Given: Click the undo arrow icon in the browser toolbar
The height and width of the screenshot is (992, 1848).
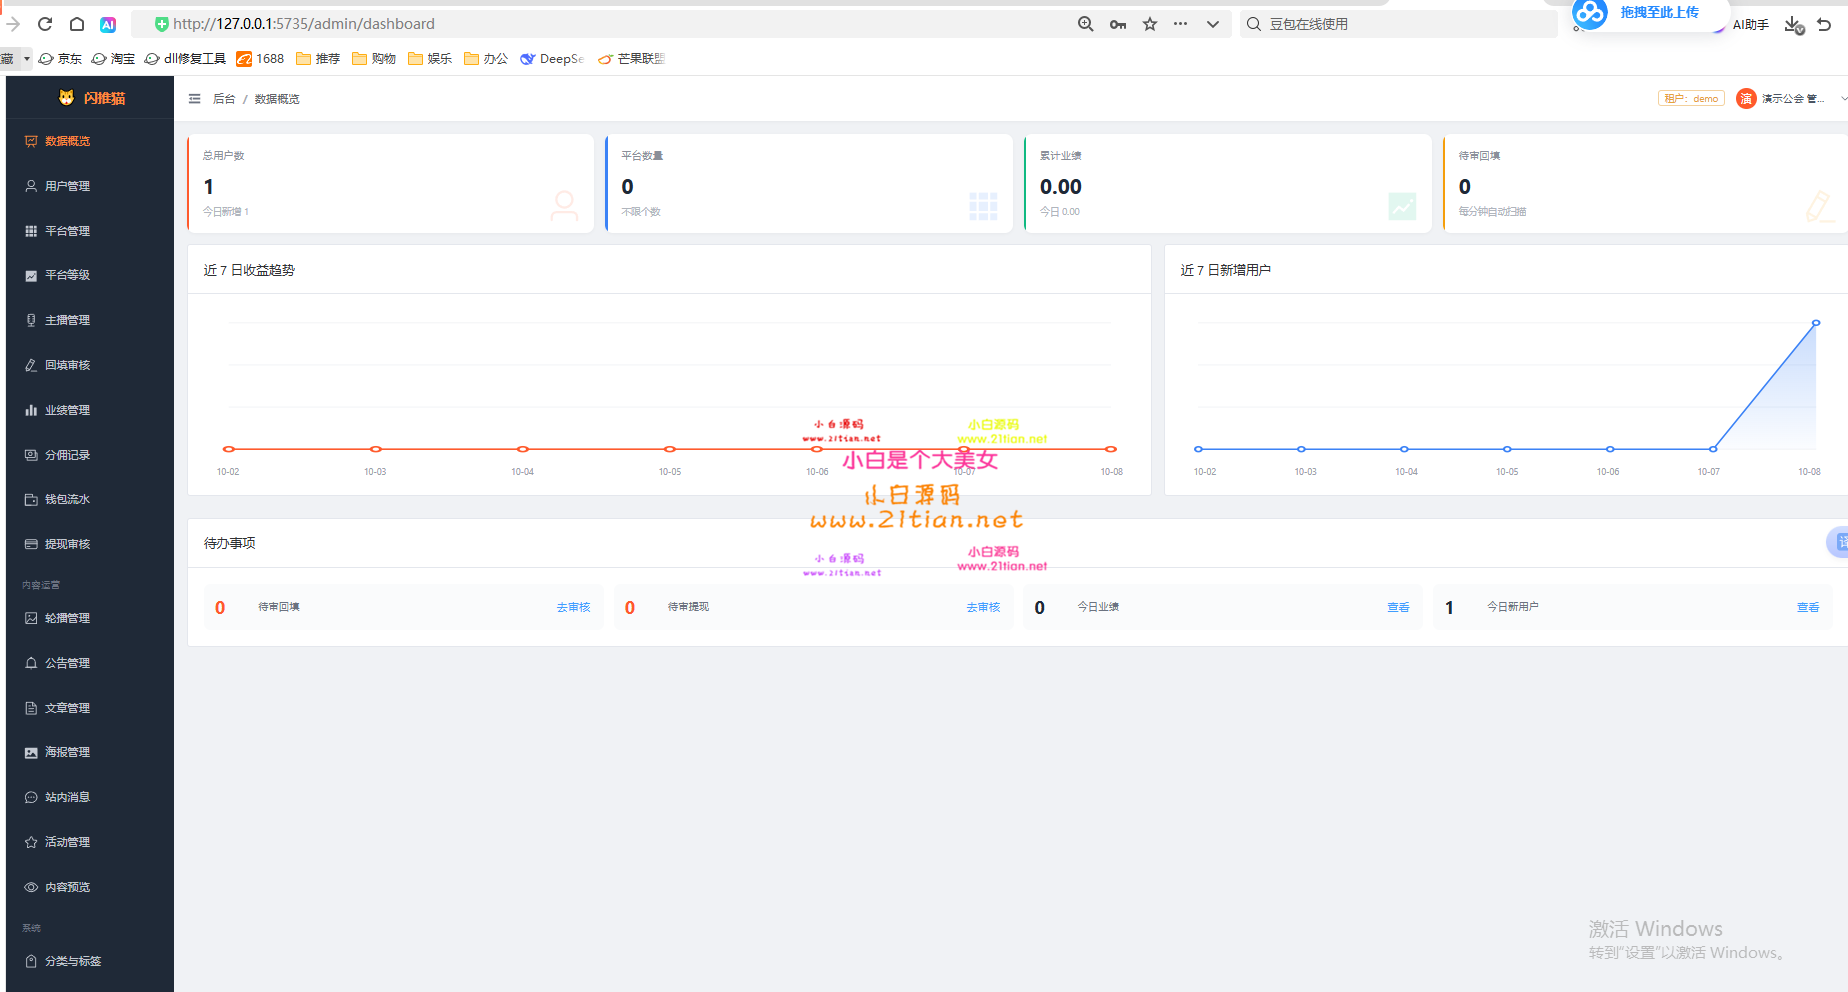Looking at the screenshot, I should click(1825, 24).
